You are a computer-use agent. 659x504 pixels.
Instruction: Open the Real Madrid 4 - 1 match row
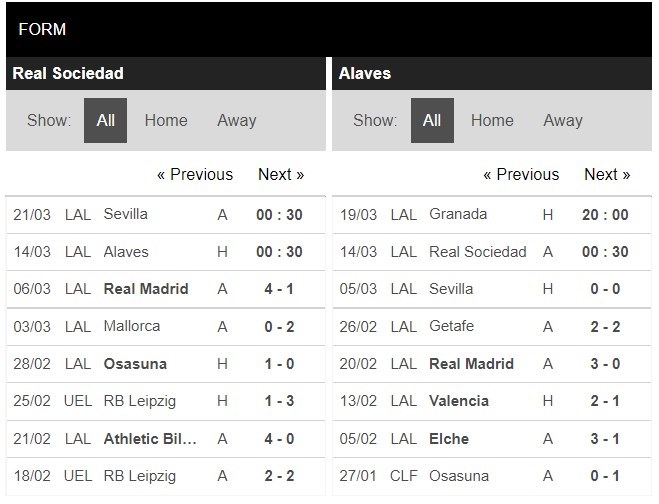(x=166, y=289)
